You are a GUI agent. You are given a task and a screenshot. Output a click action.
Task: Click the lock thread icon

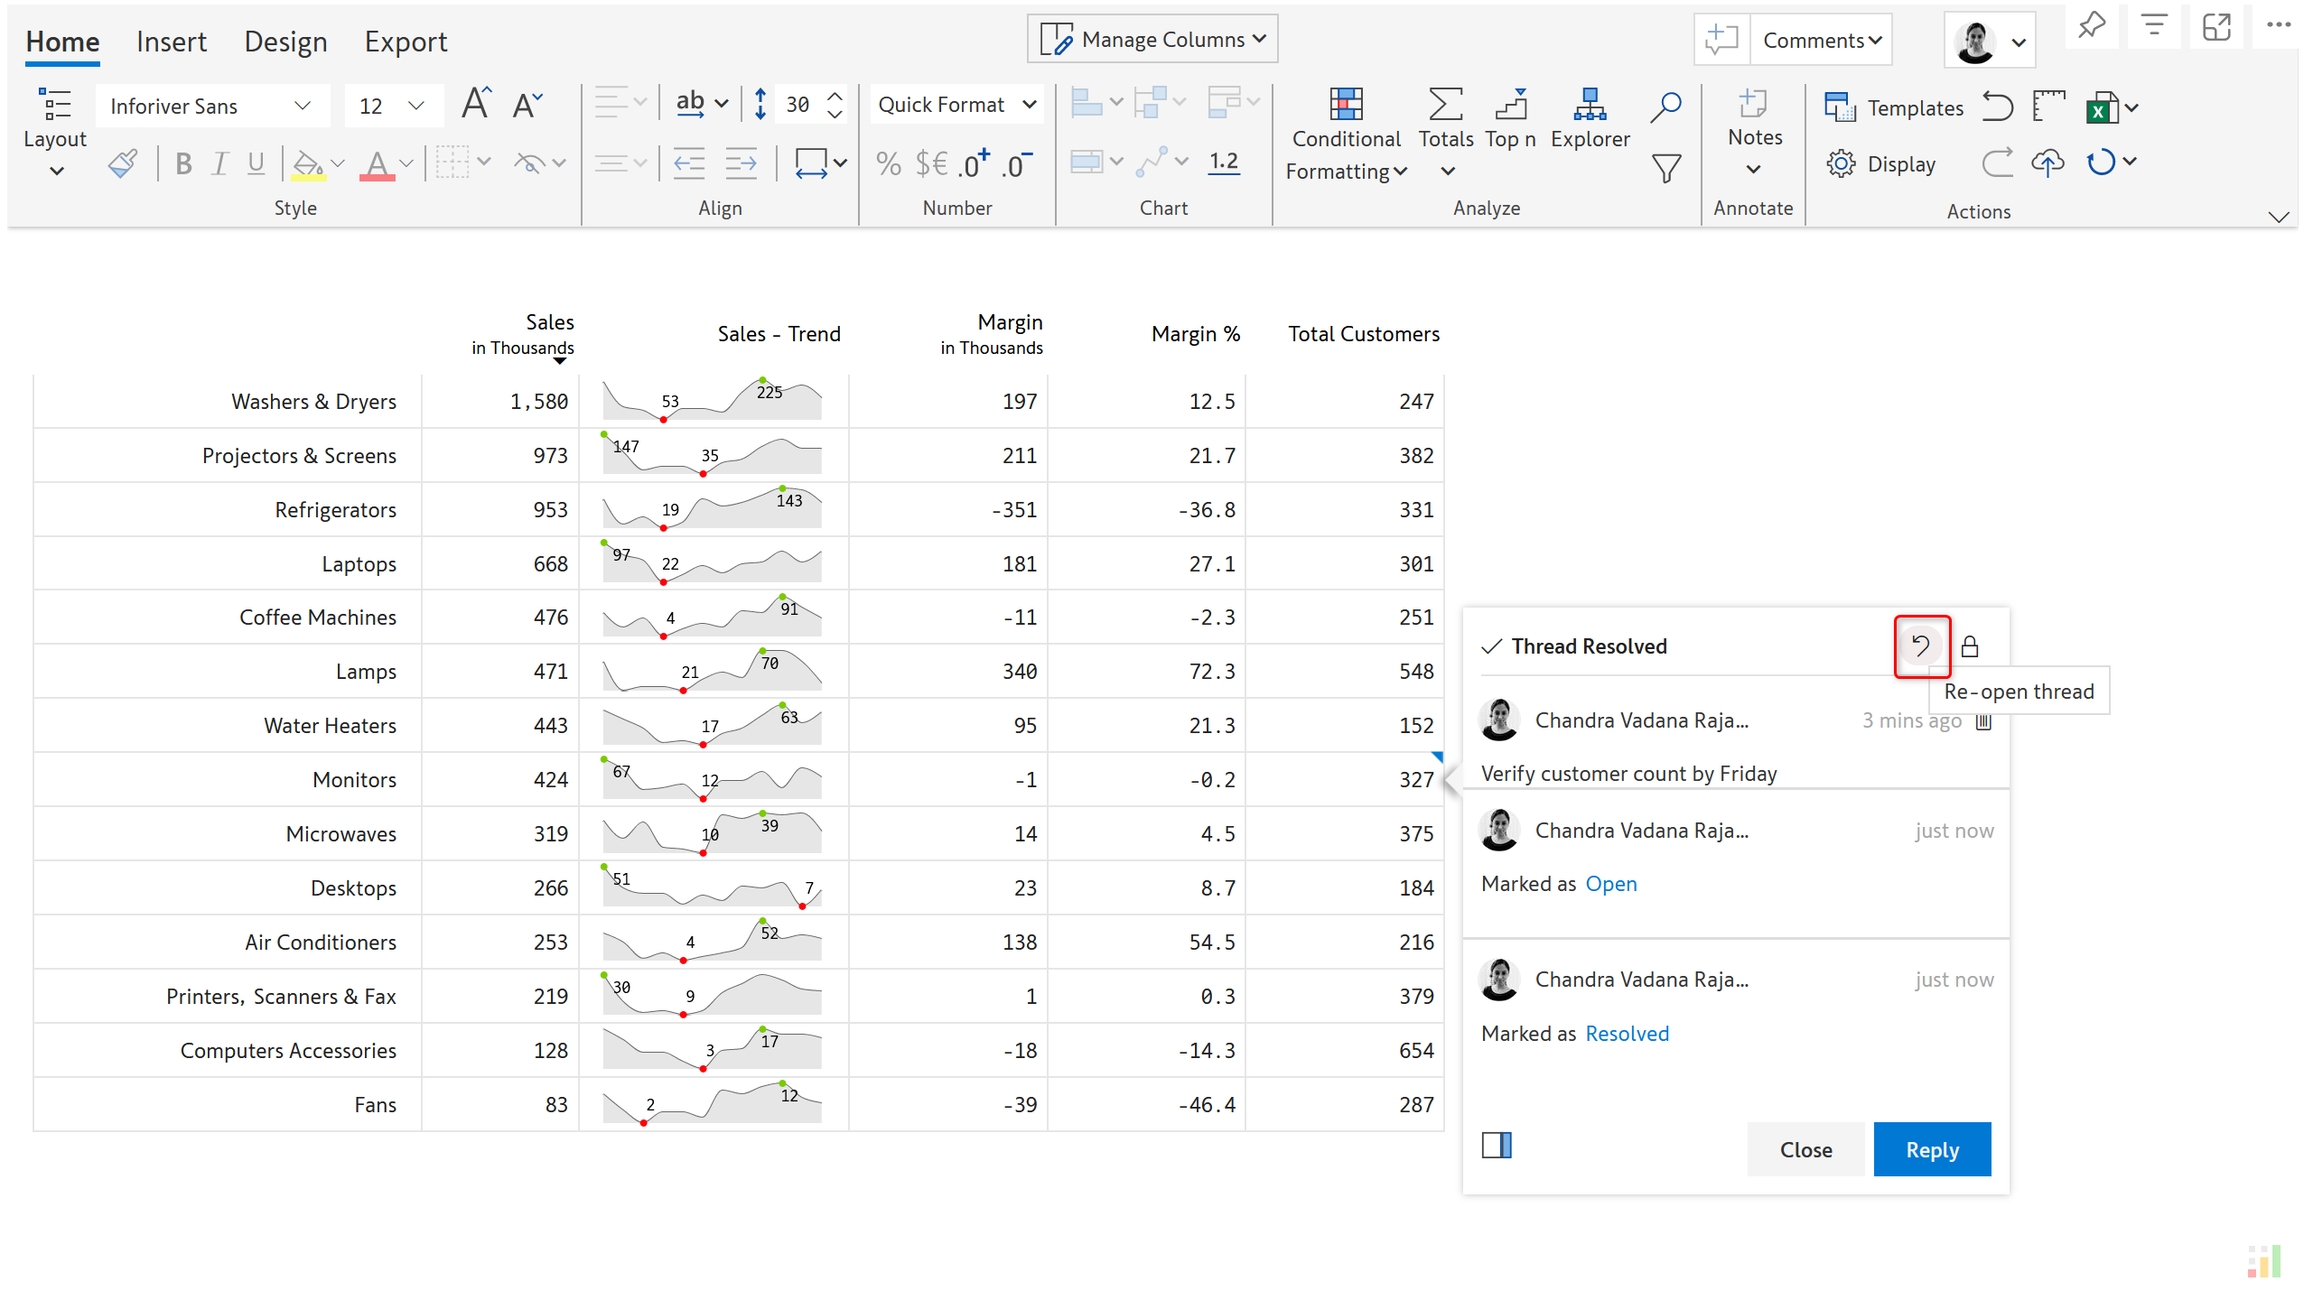click(x=1970, y=647)
